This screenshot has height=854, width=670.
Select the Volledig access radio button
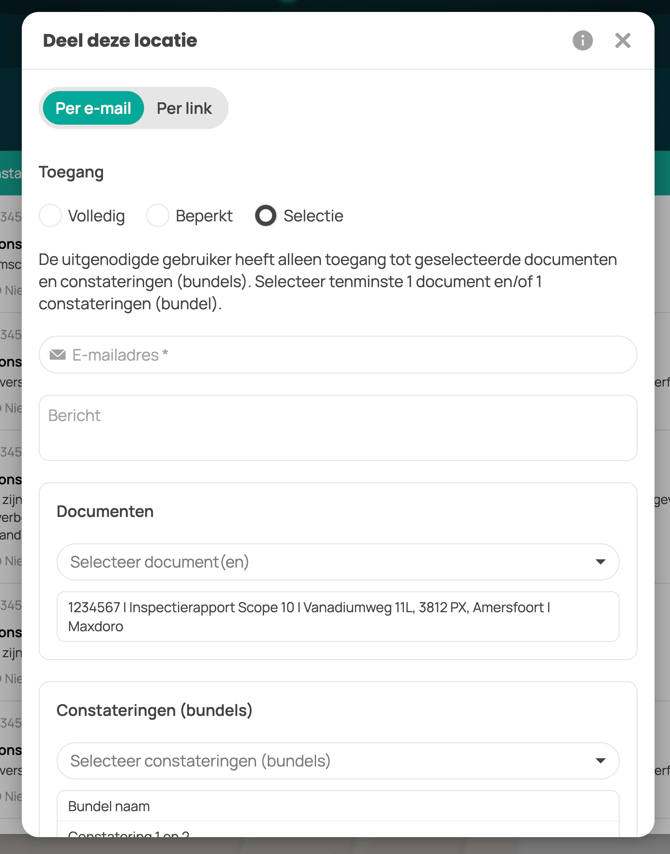tap(50, 216)
